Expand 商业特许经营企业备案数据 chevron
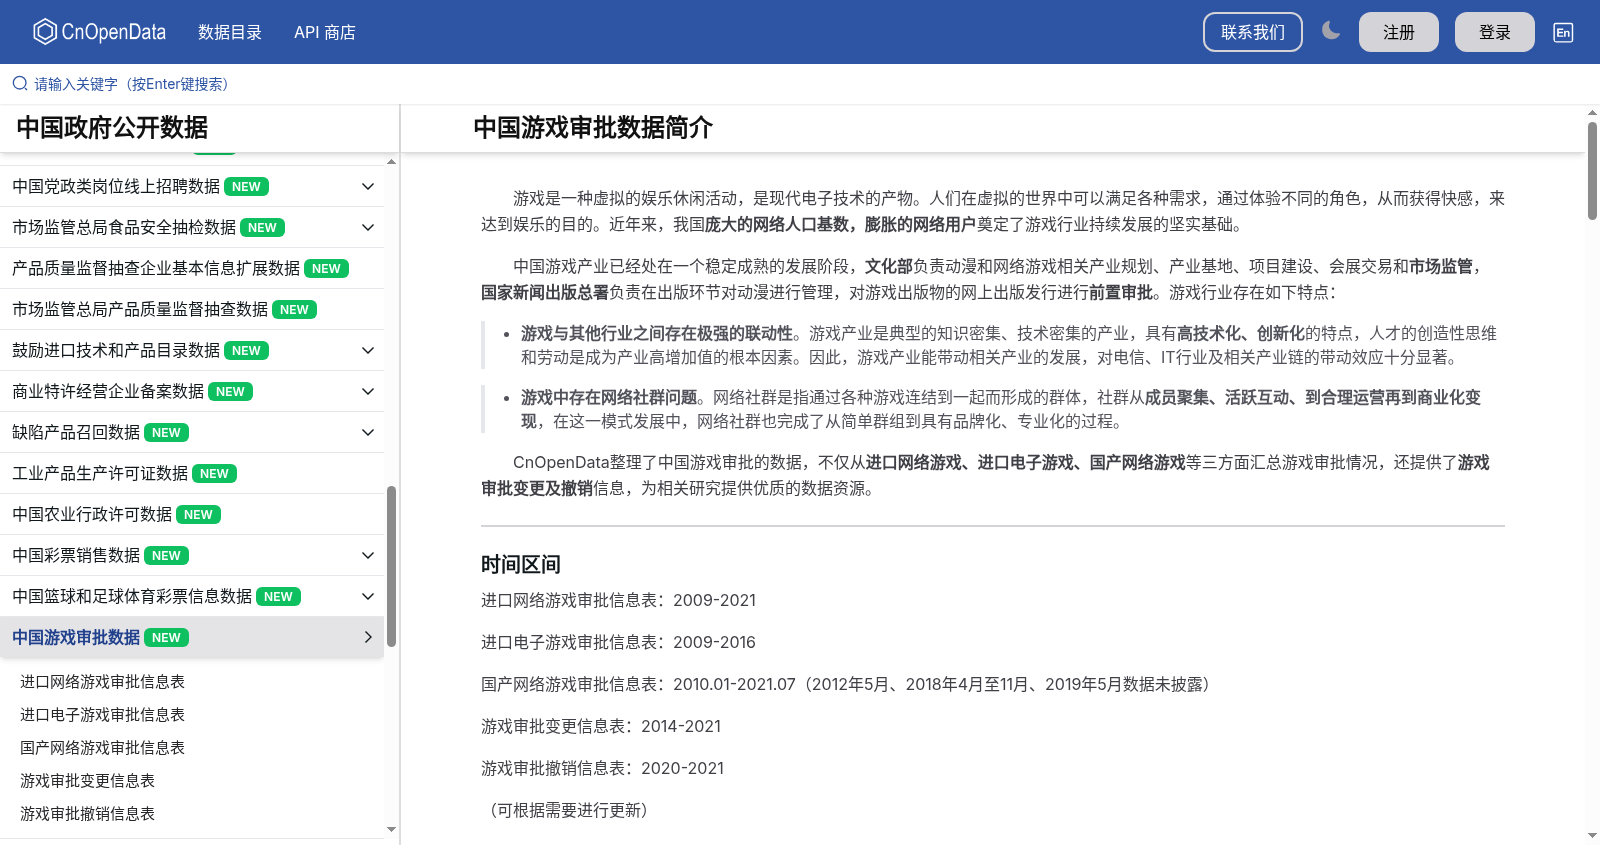The width and height of the screenshot is (1600, 861). click(368, 391)
